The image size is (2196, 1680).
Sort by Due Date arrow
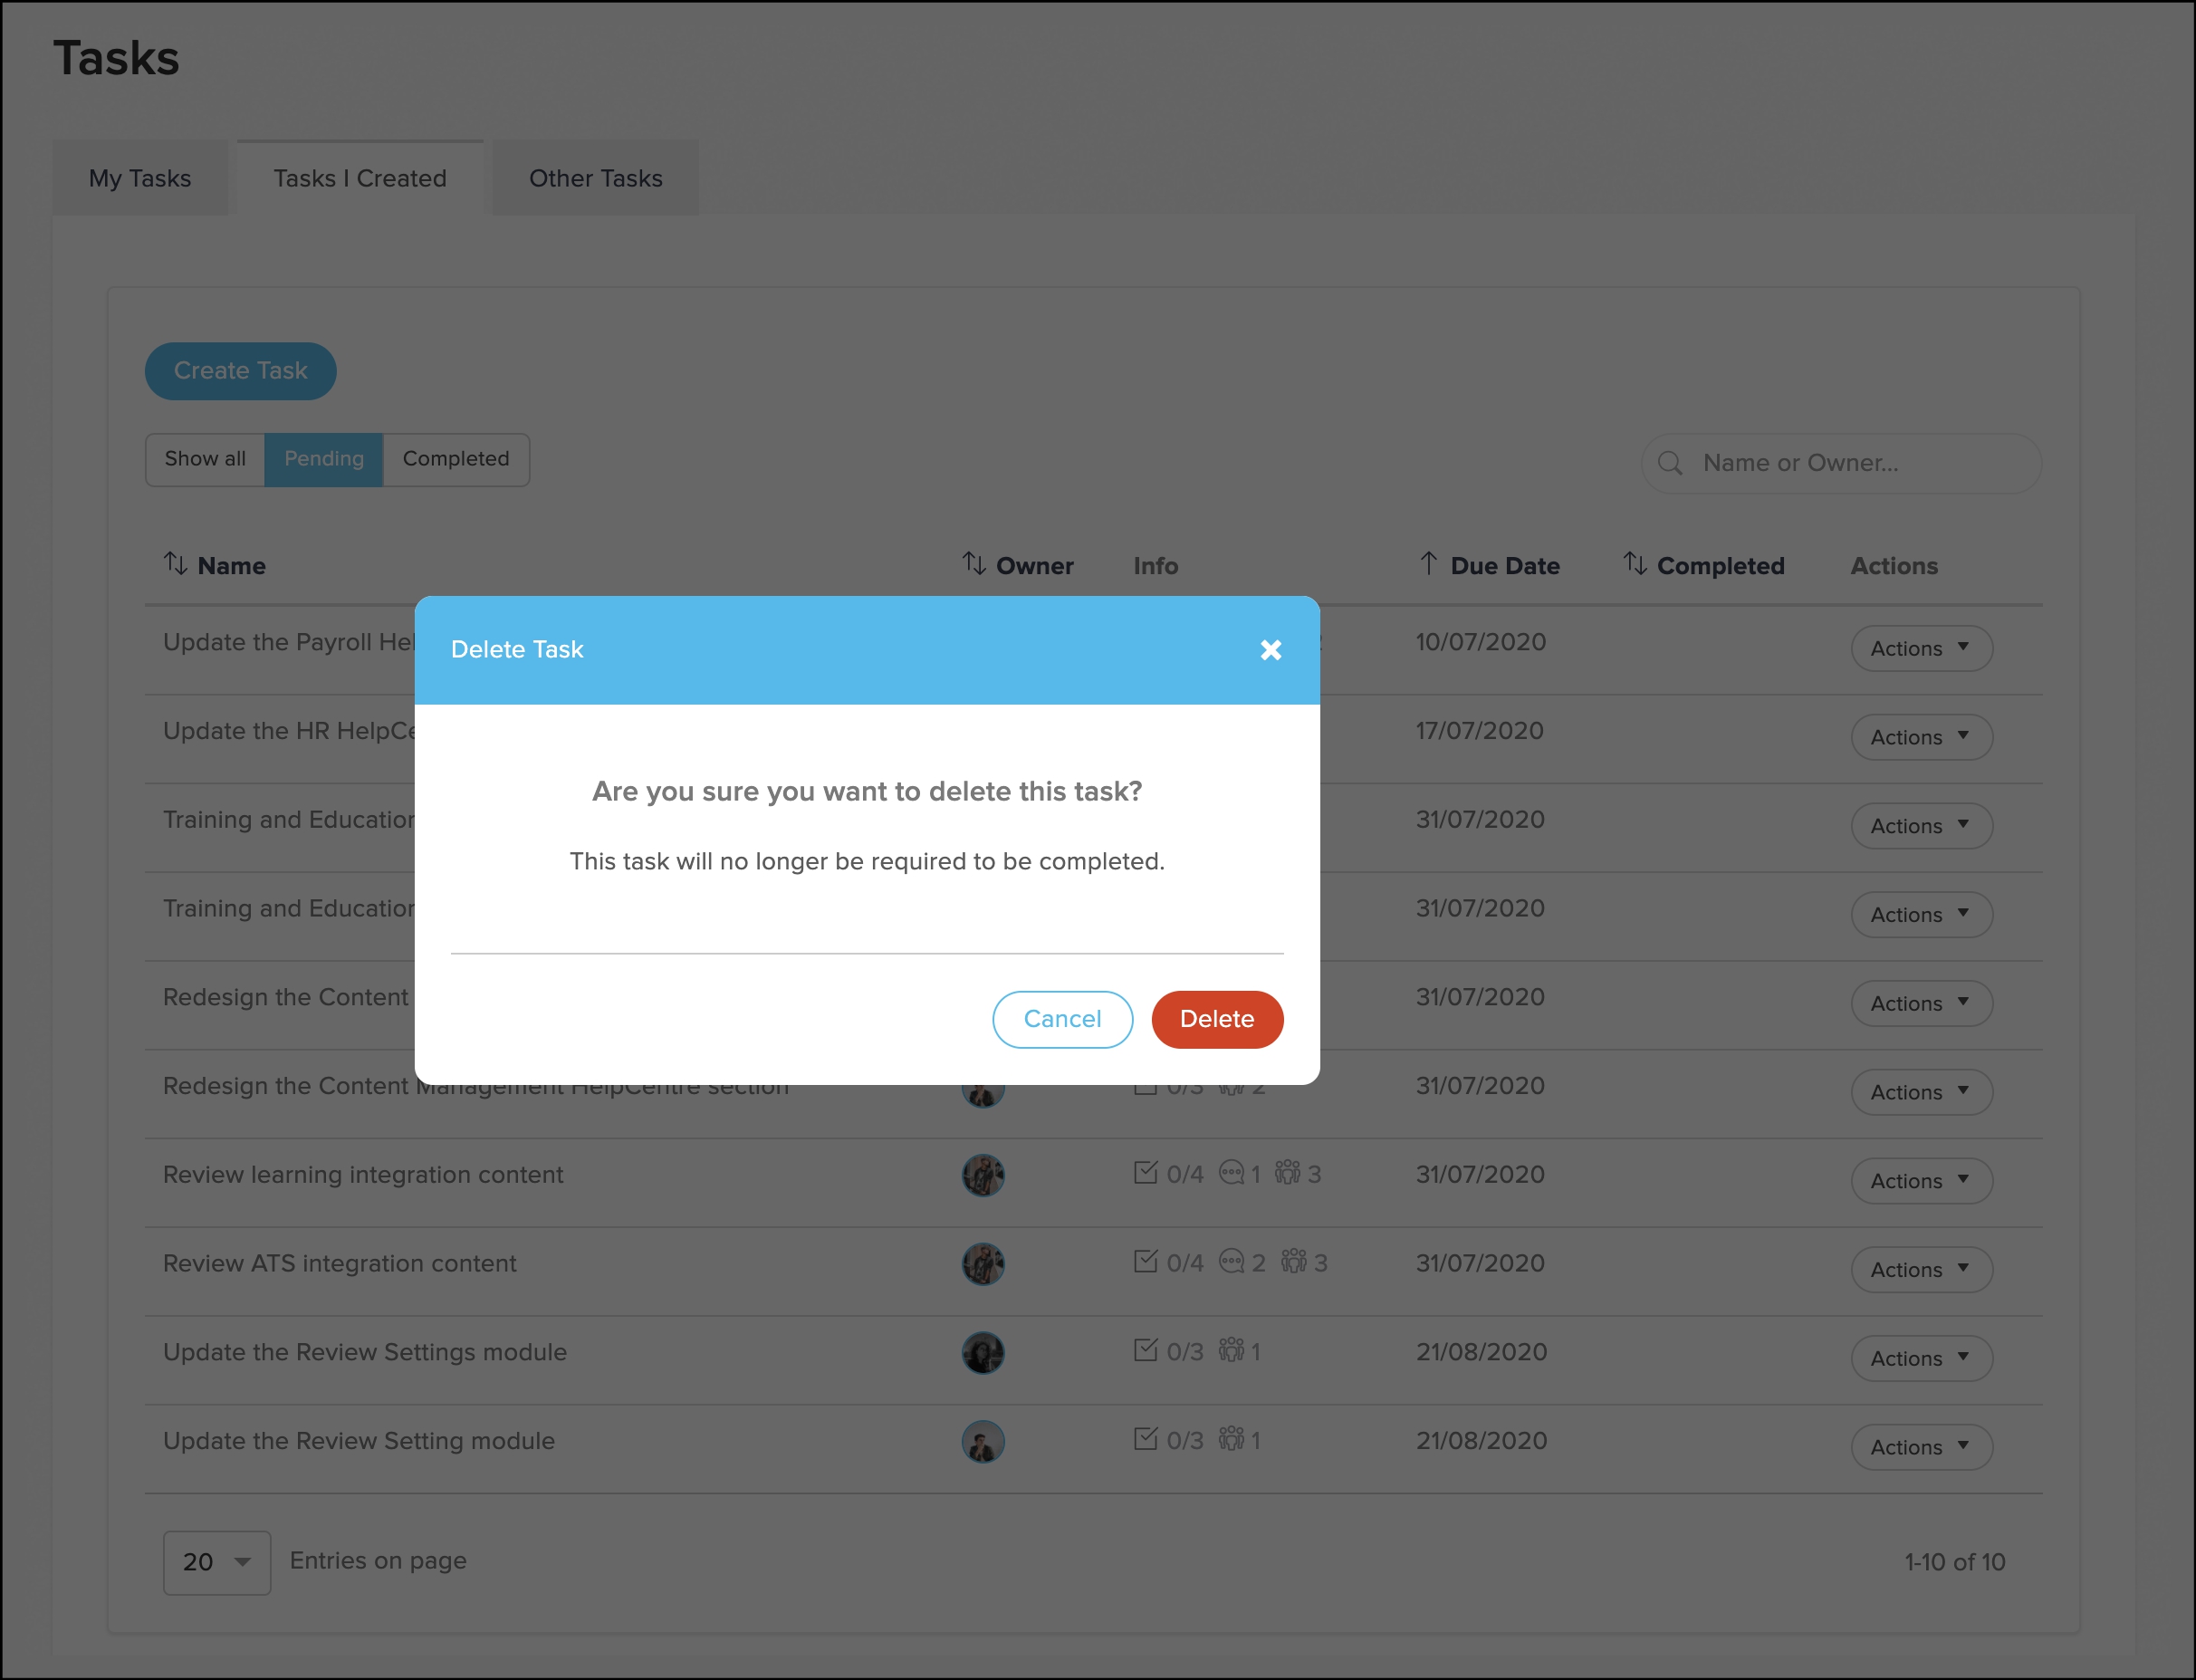coord(1428,564)
